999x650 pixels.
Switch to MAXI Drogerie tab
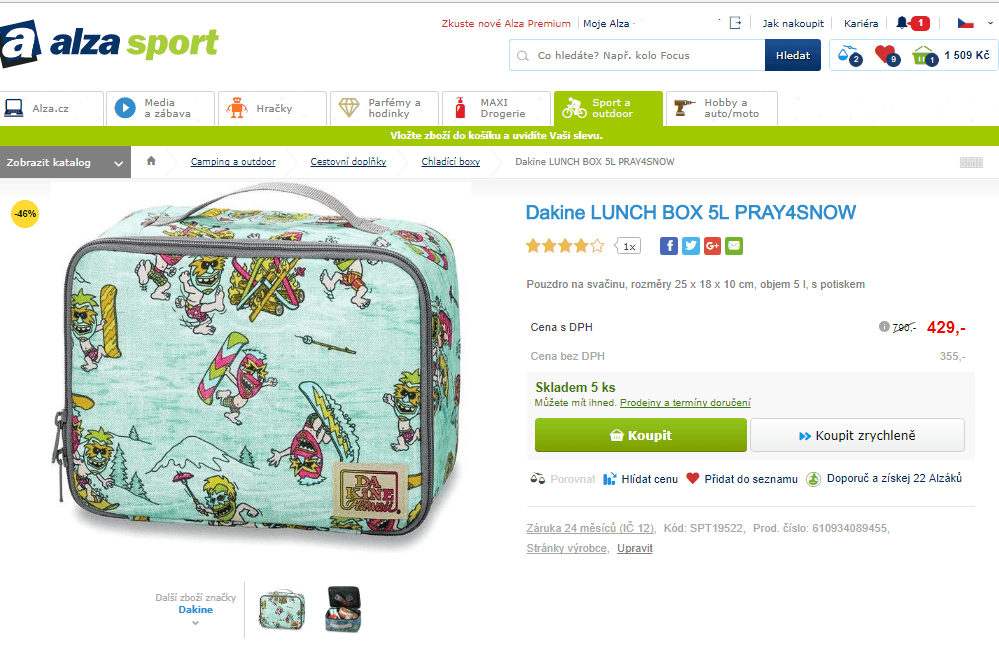(x=496, y=108)
